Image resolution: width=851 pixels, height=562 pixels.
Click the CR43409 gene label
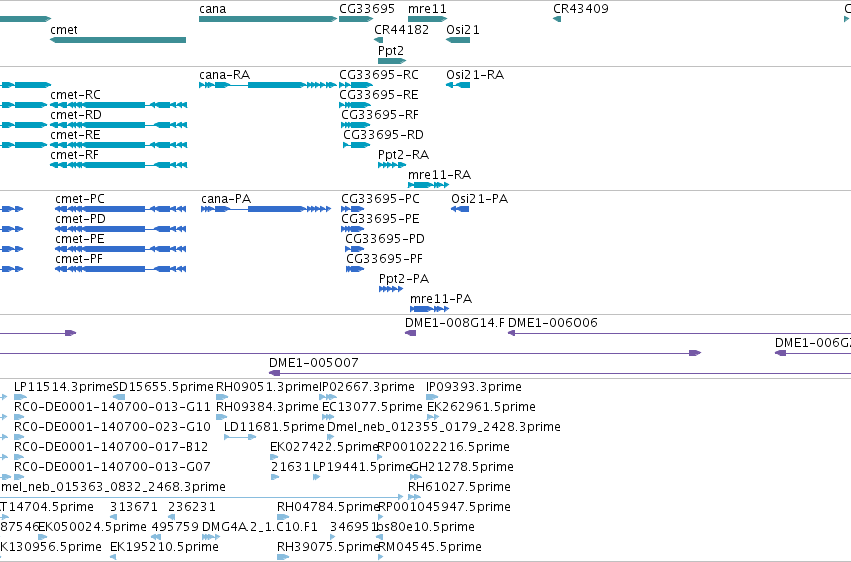click(581, 9)
